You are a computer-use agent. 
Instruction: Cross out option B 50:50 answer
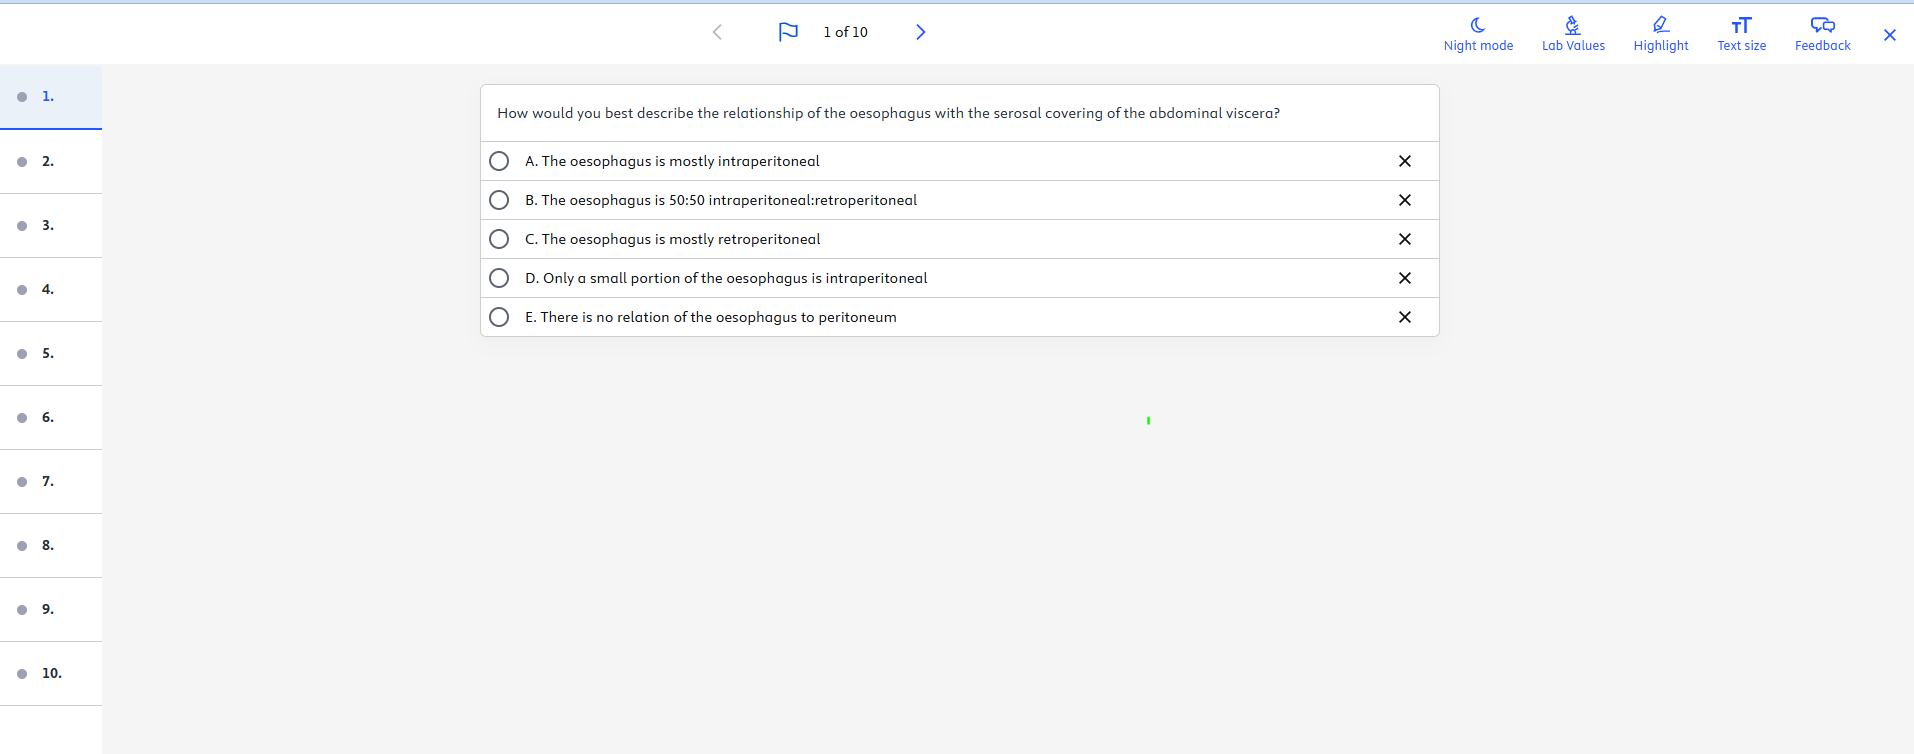click(x=1404, y=200)
